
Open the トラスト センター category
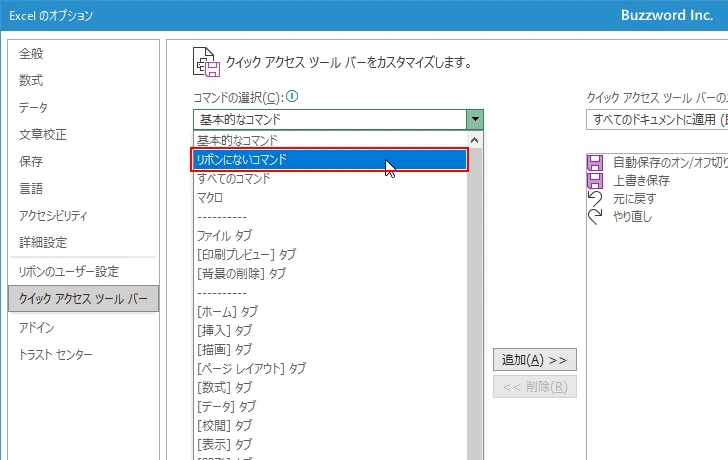[x=84, y=355]
